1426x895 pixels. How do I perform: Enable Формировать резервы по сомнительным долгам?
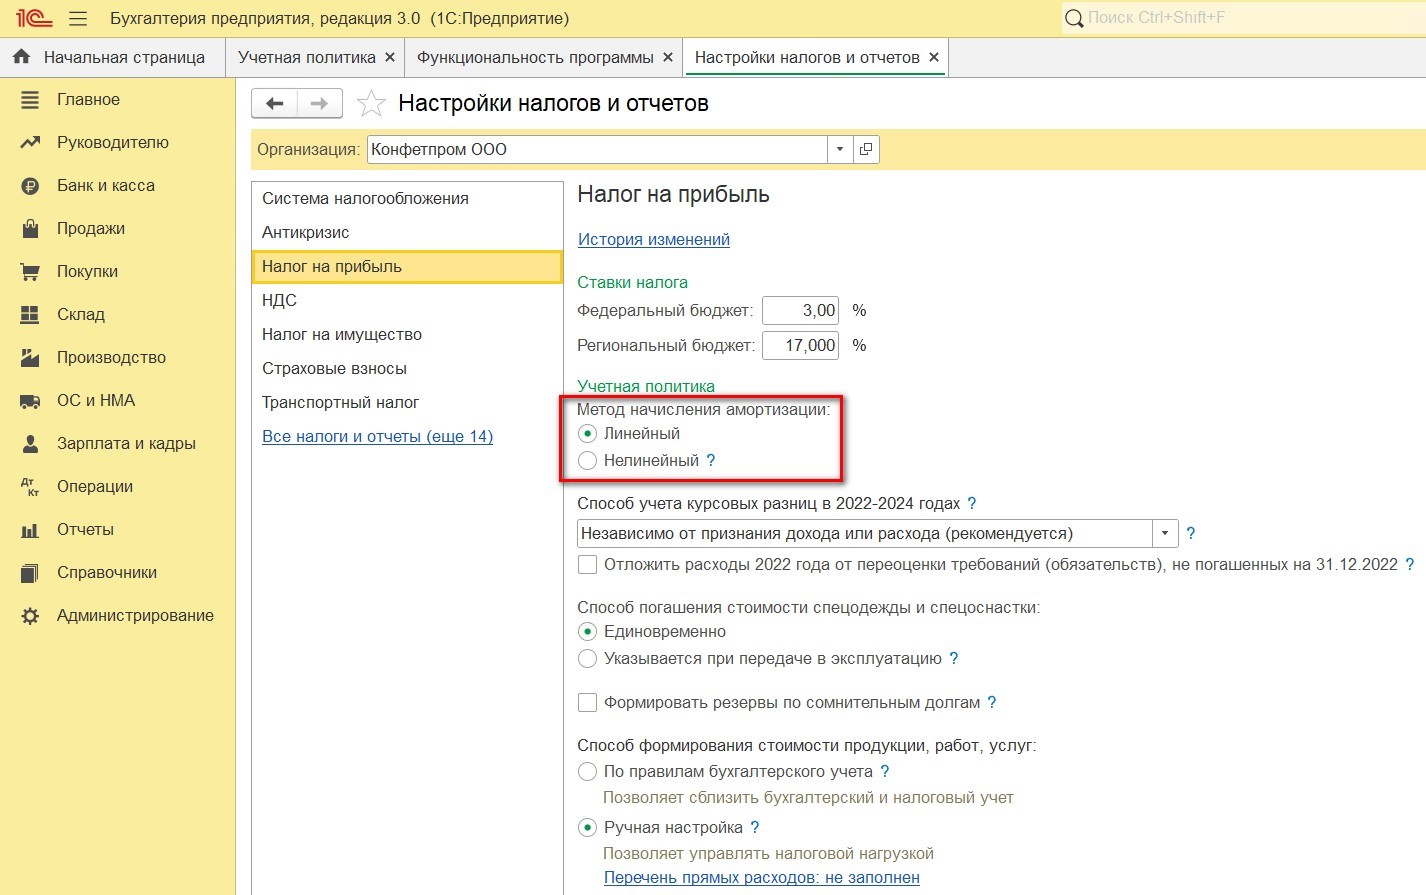click(588, 702)
